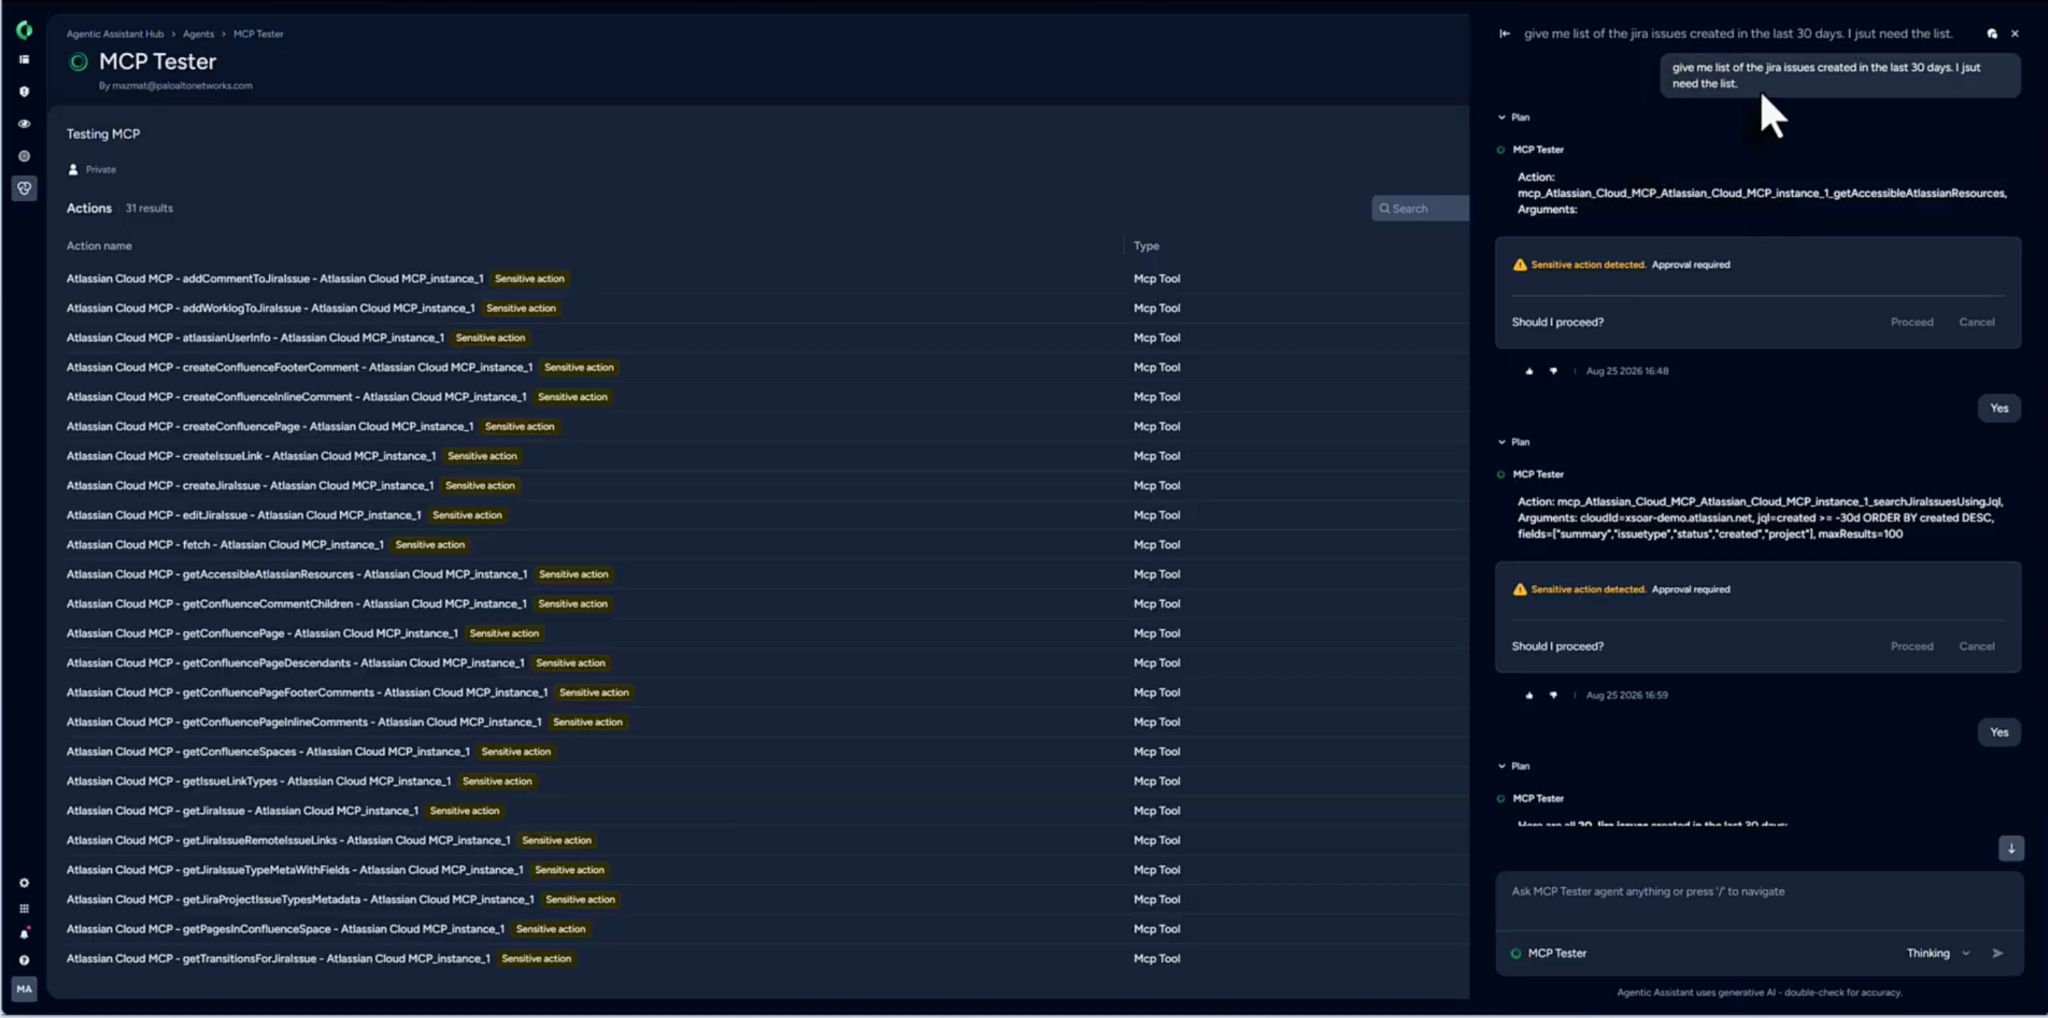Click MCP Tester breadcrumb

pos(259,34)
